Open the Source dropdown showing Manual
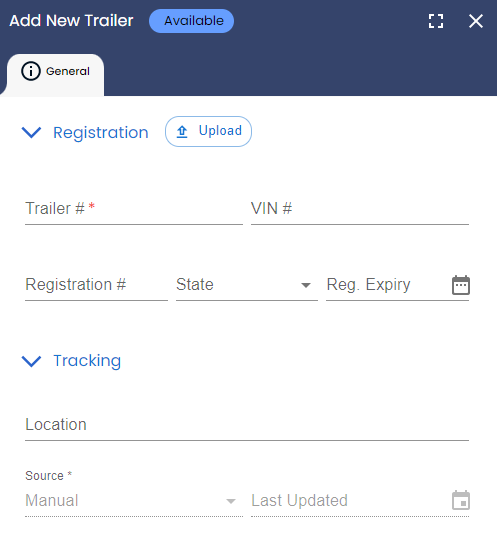 134,500
